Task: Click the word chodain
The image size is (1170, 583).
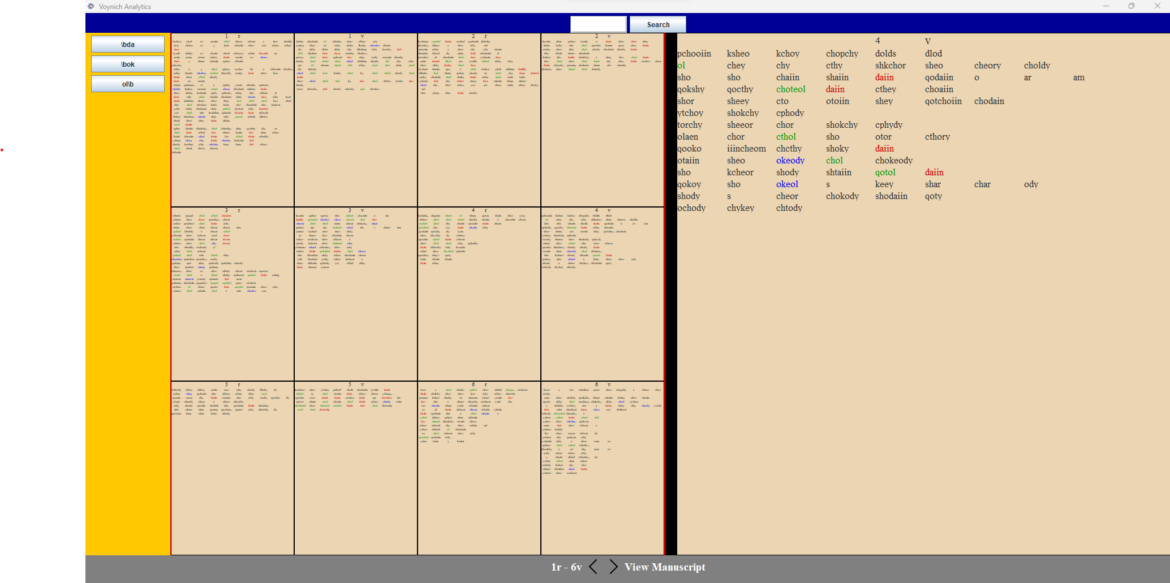Action: 989,102
